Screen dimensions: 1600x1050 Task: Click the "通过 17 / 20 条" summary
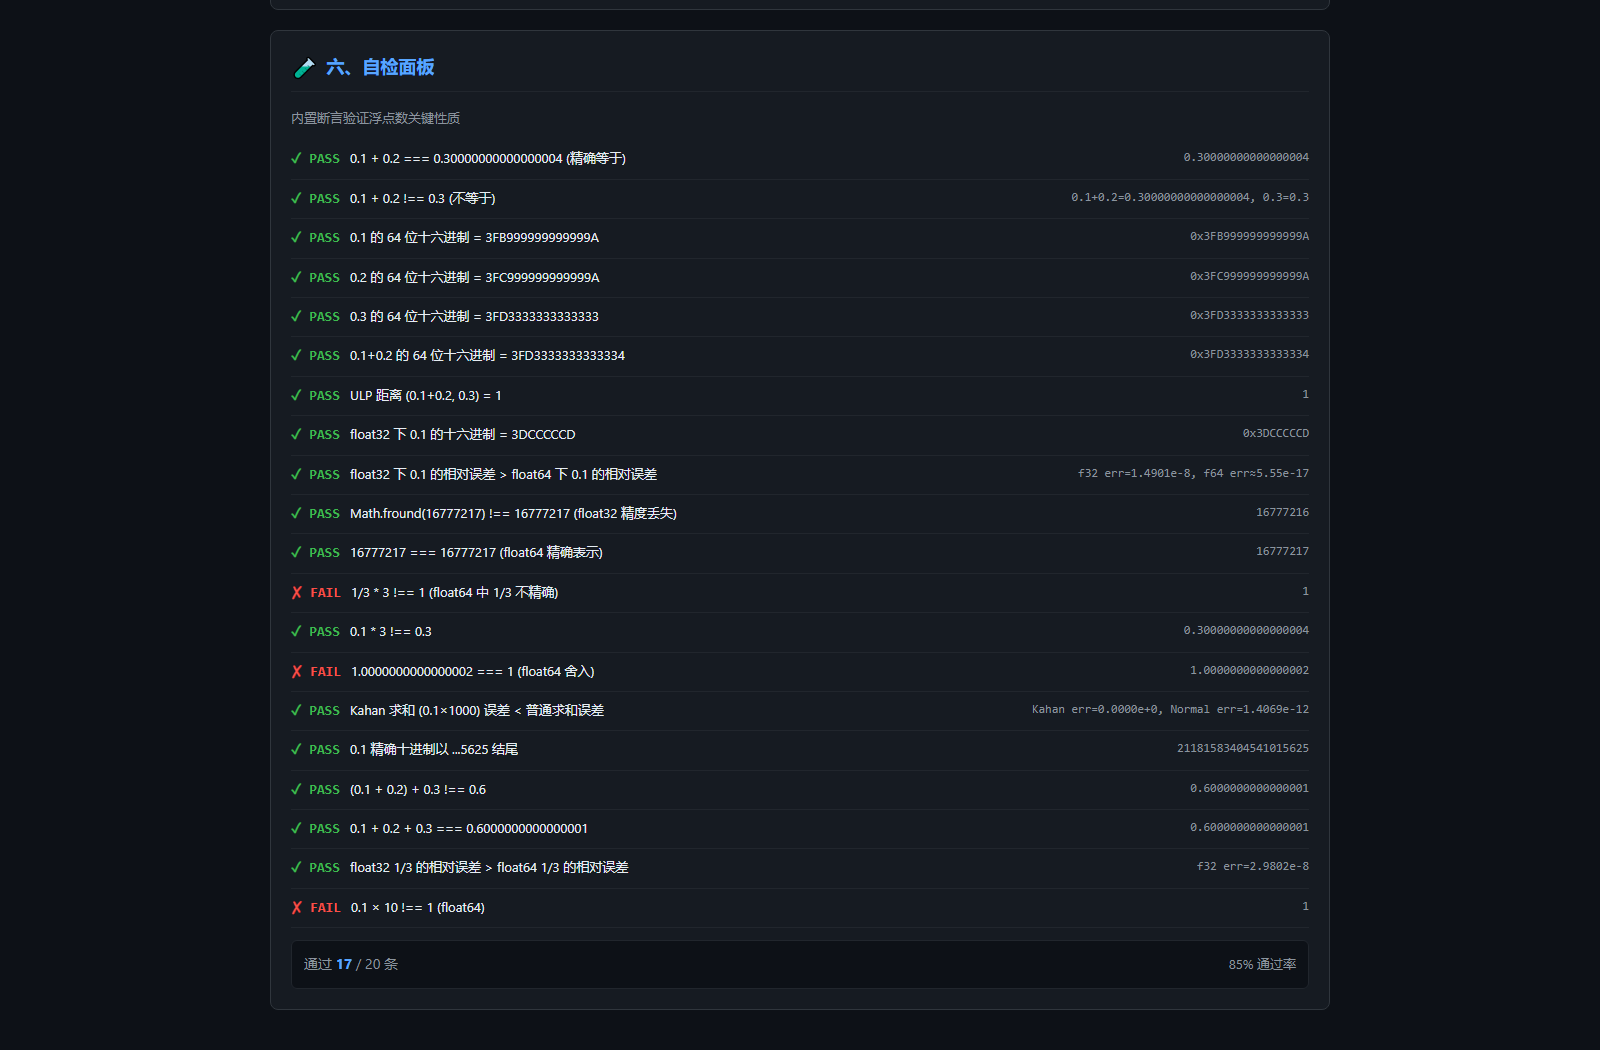[351, 964]
